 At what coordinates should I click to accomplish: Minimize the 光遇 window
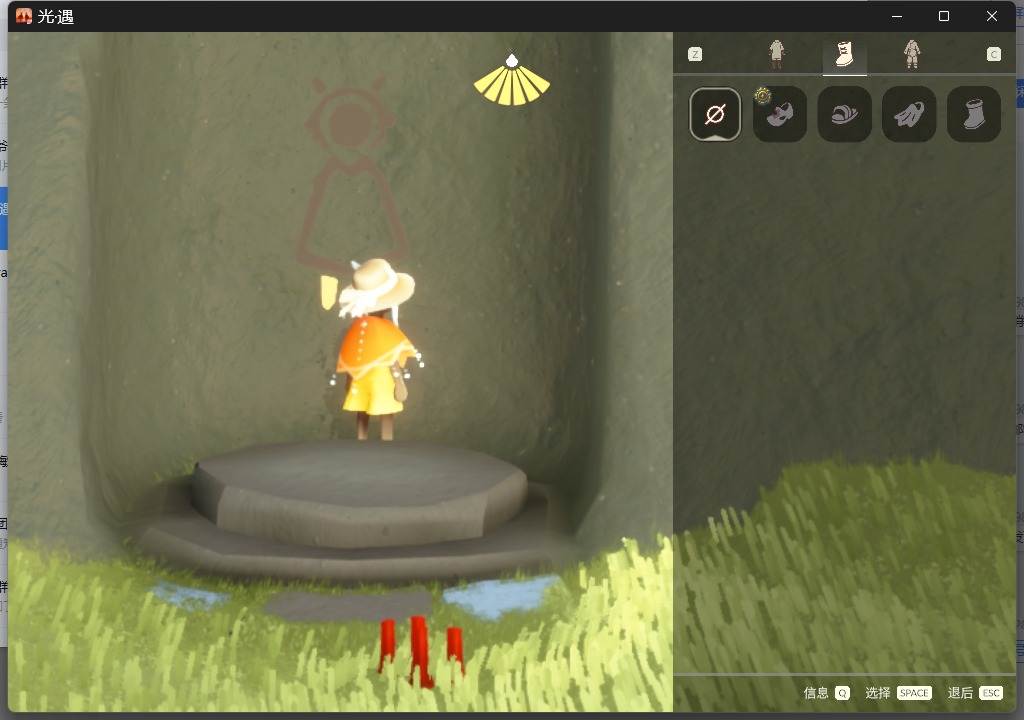897,16
